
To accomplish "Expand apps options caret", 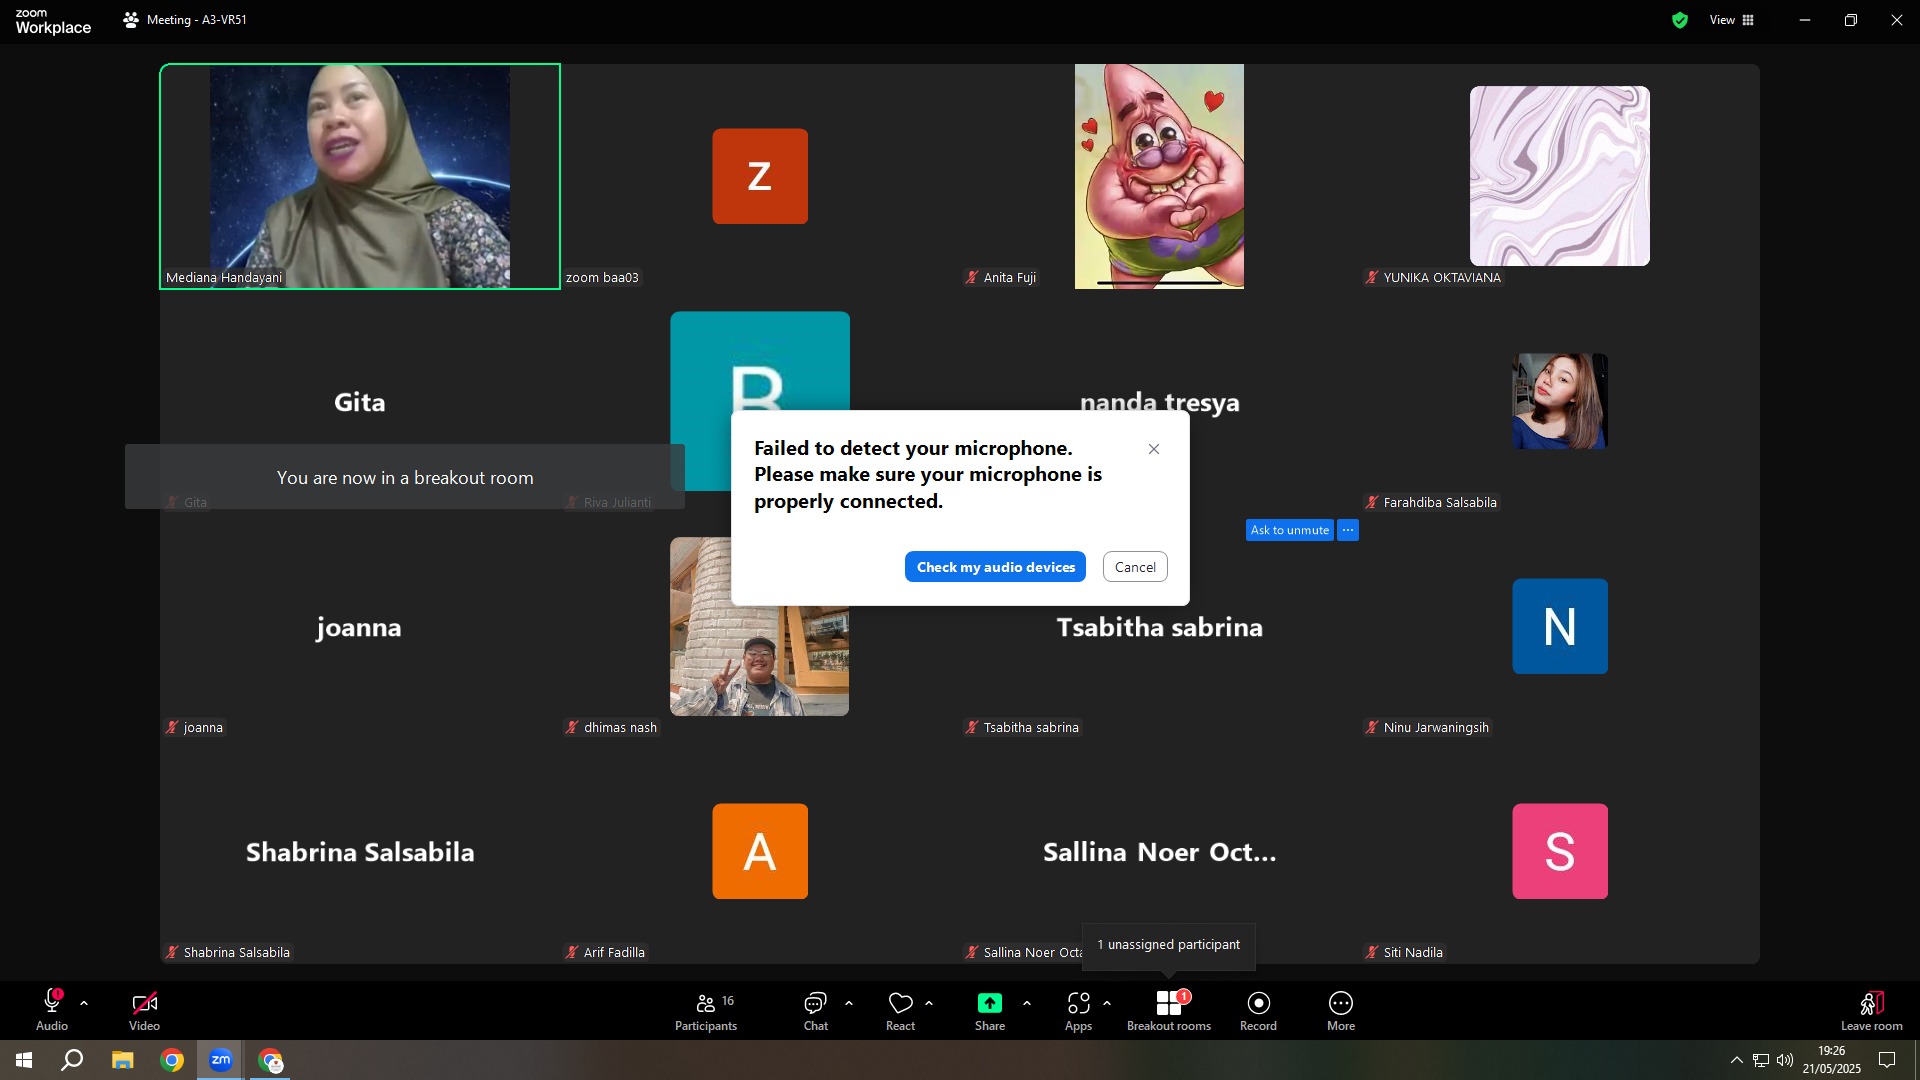I will pos(1107,1003).
